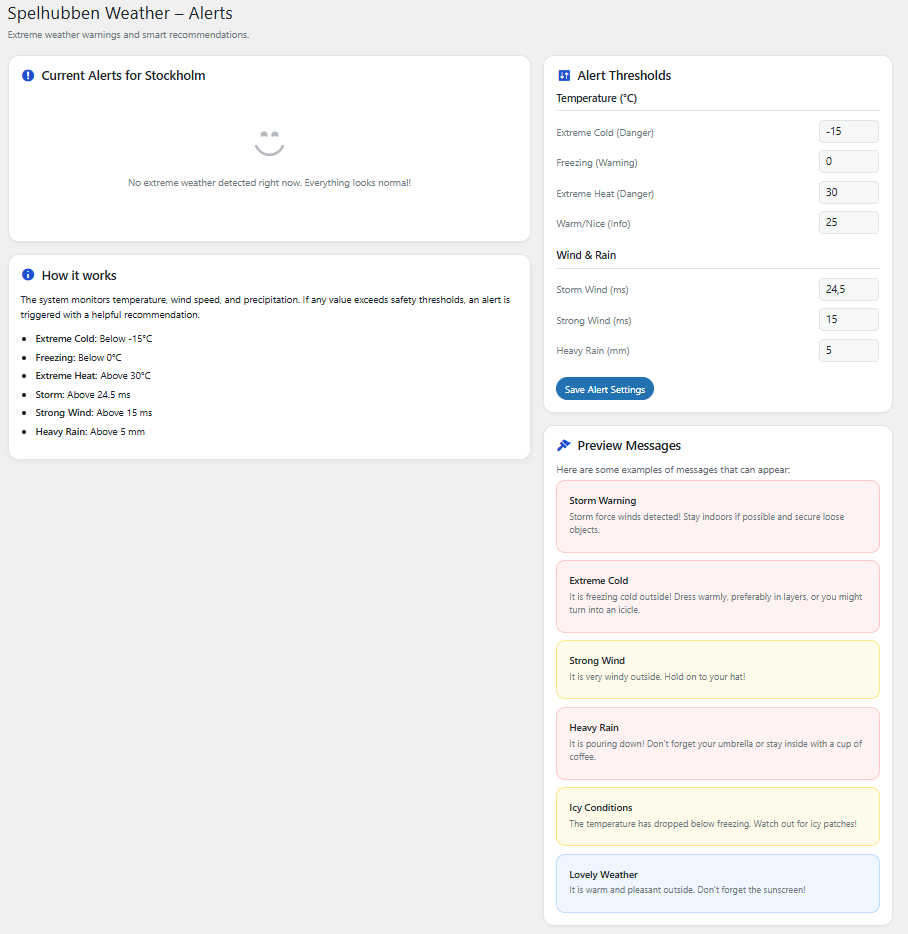Select the Storm Wind threshold input
908x934 pixels.
[848, 289]
